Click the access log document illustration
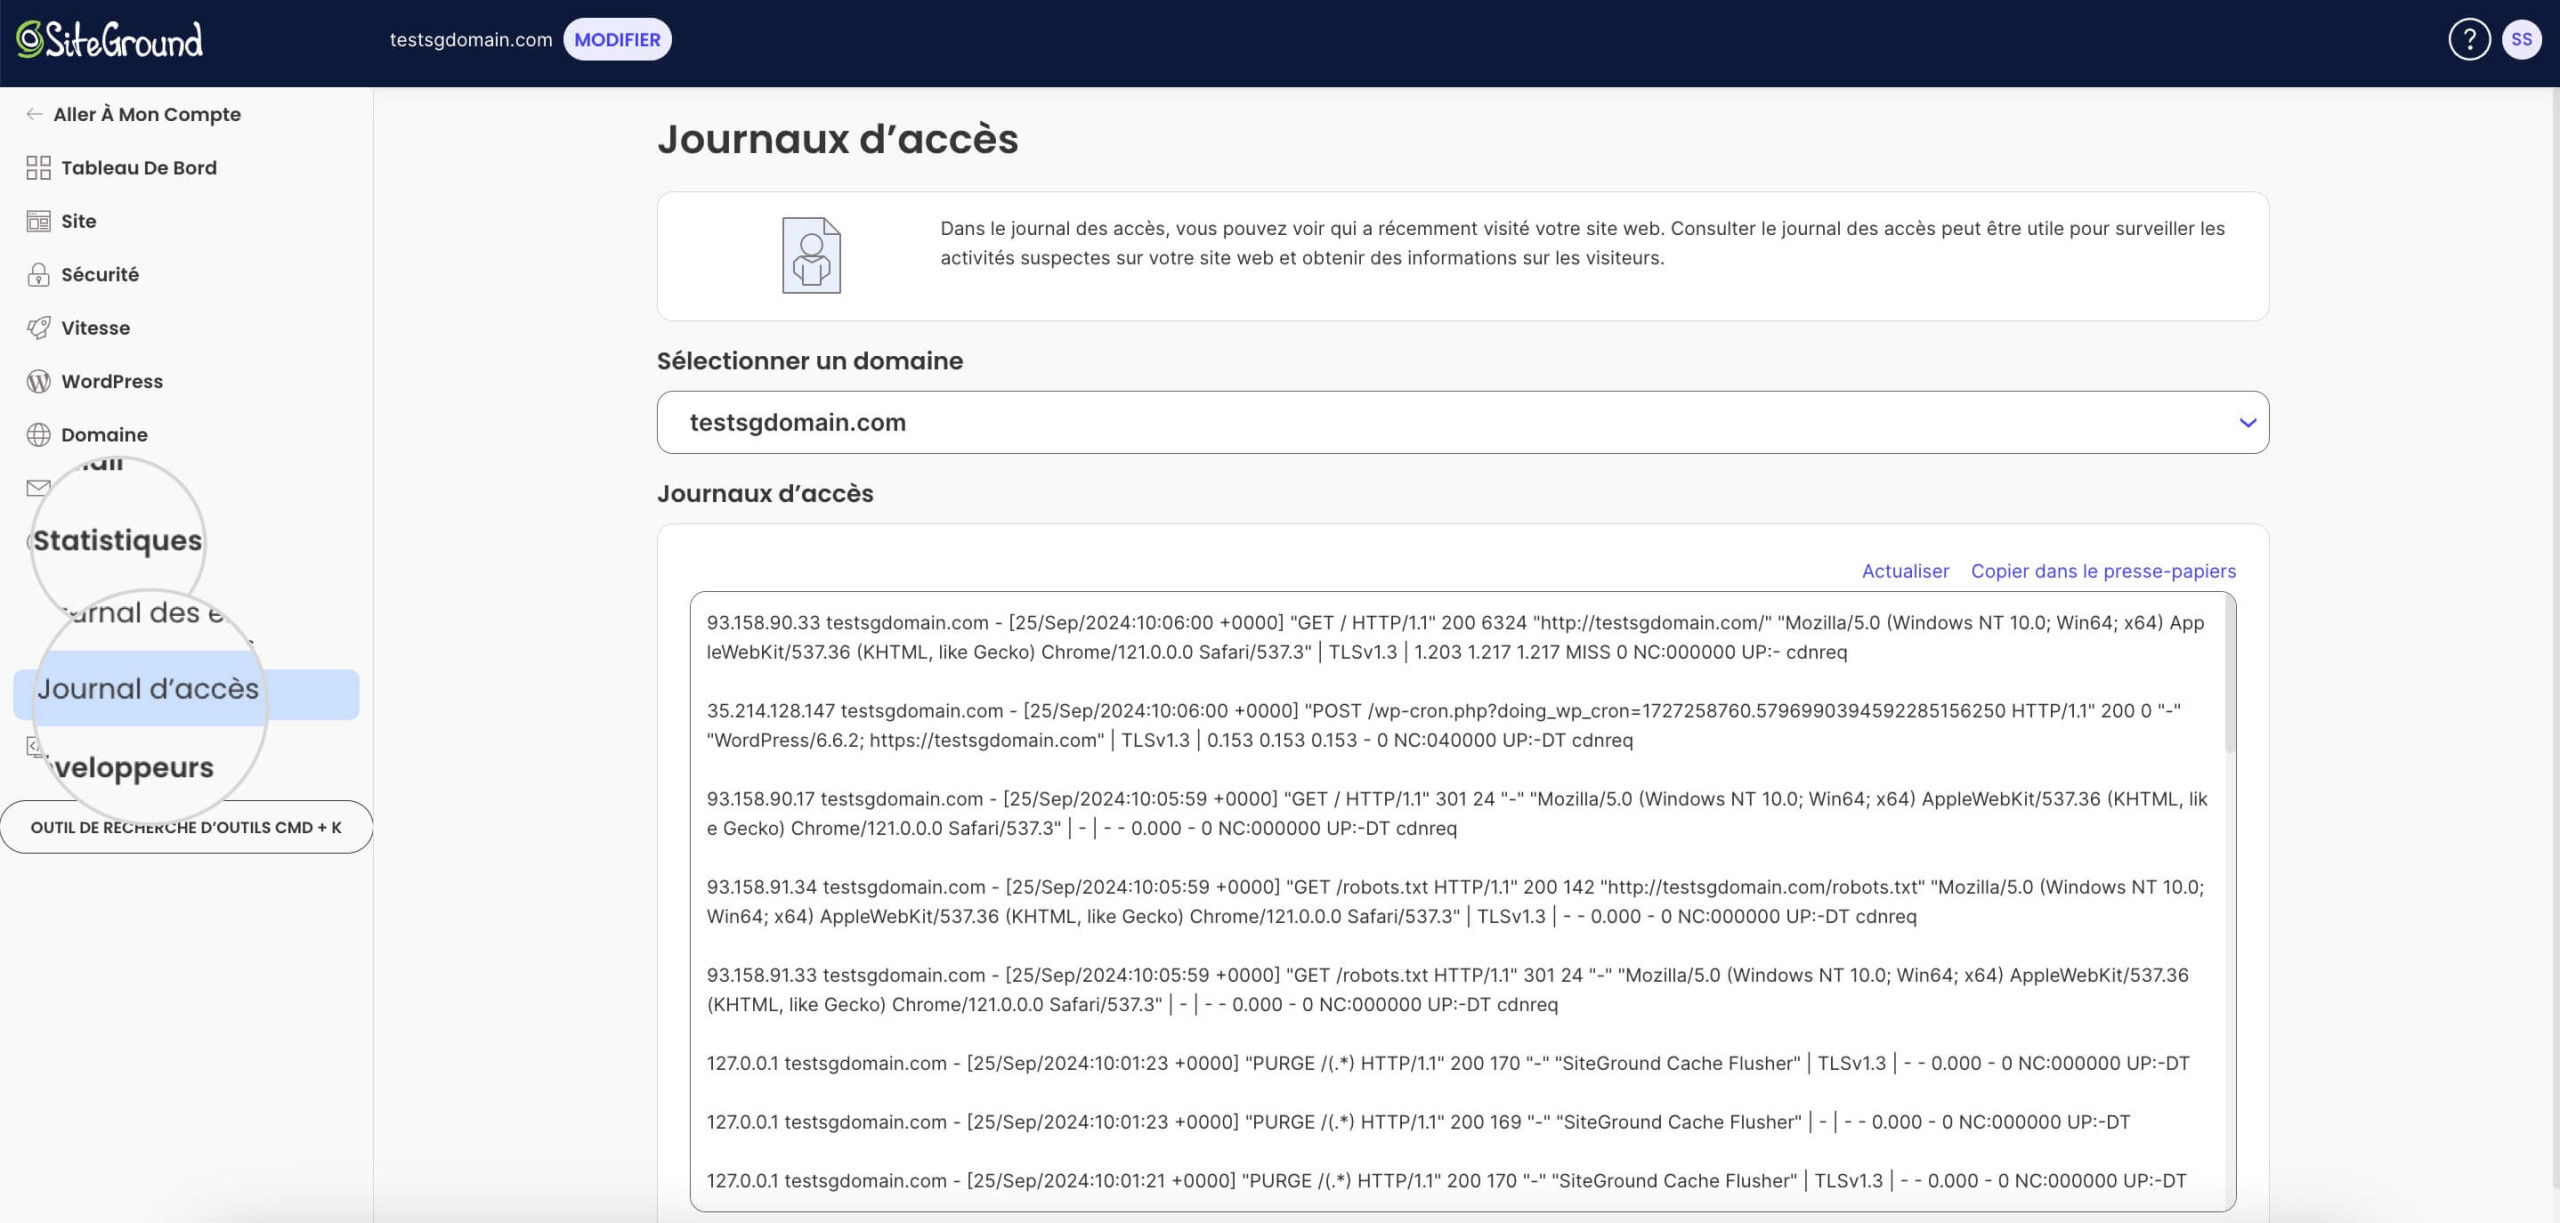2560x1223 pixels. coord(811,255)
